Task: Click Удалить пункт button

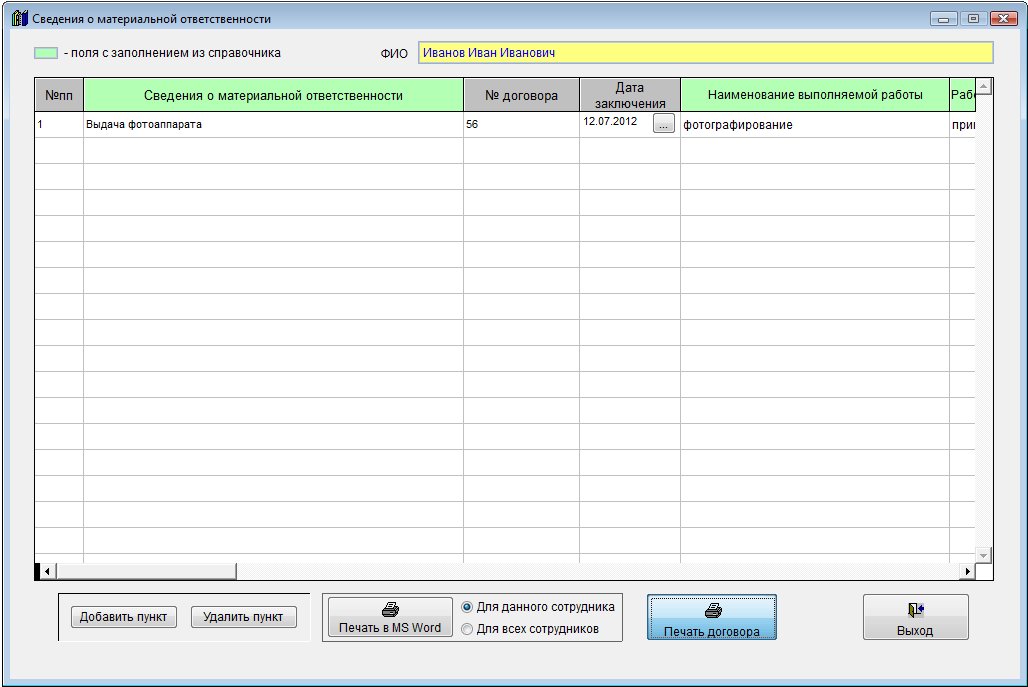Action: (x=243, y=617)
